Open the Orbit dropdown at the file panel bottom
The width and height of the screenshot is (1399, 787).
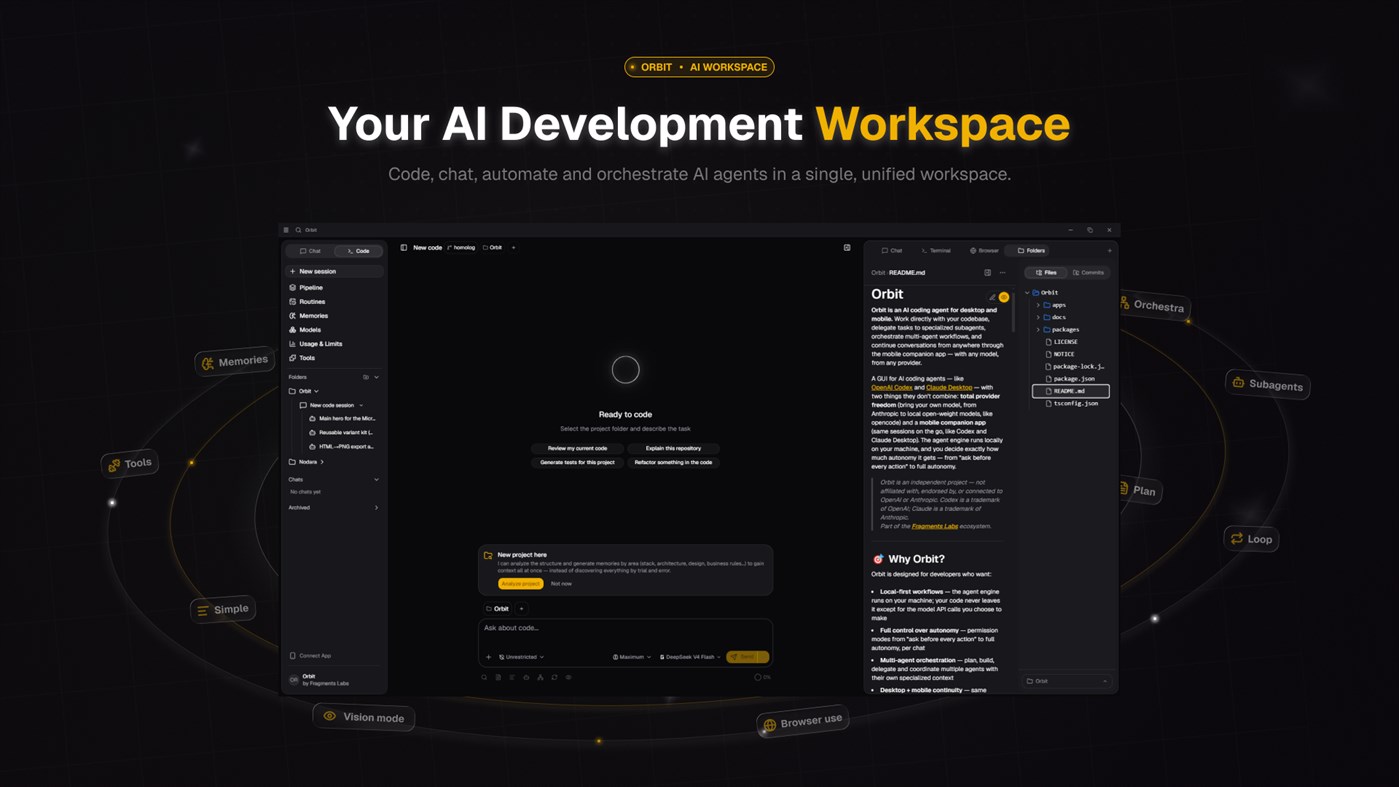(1066, 681)
